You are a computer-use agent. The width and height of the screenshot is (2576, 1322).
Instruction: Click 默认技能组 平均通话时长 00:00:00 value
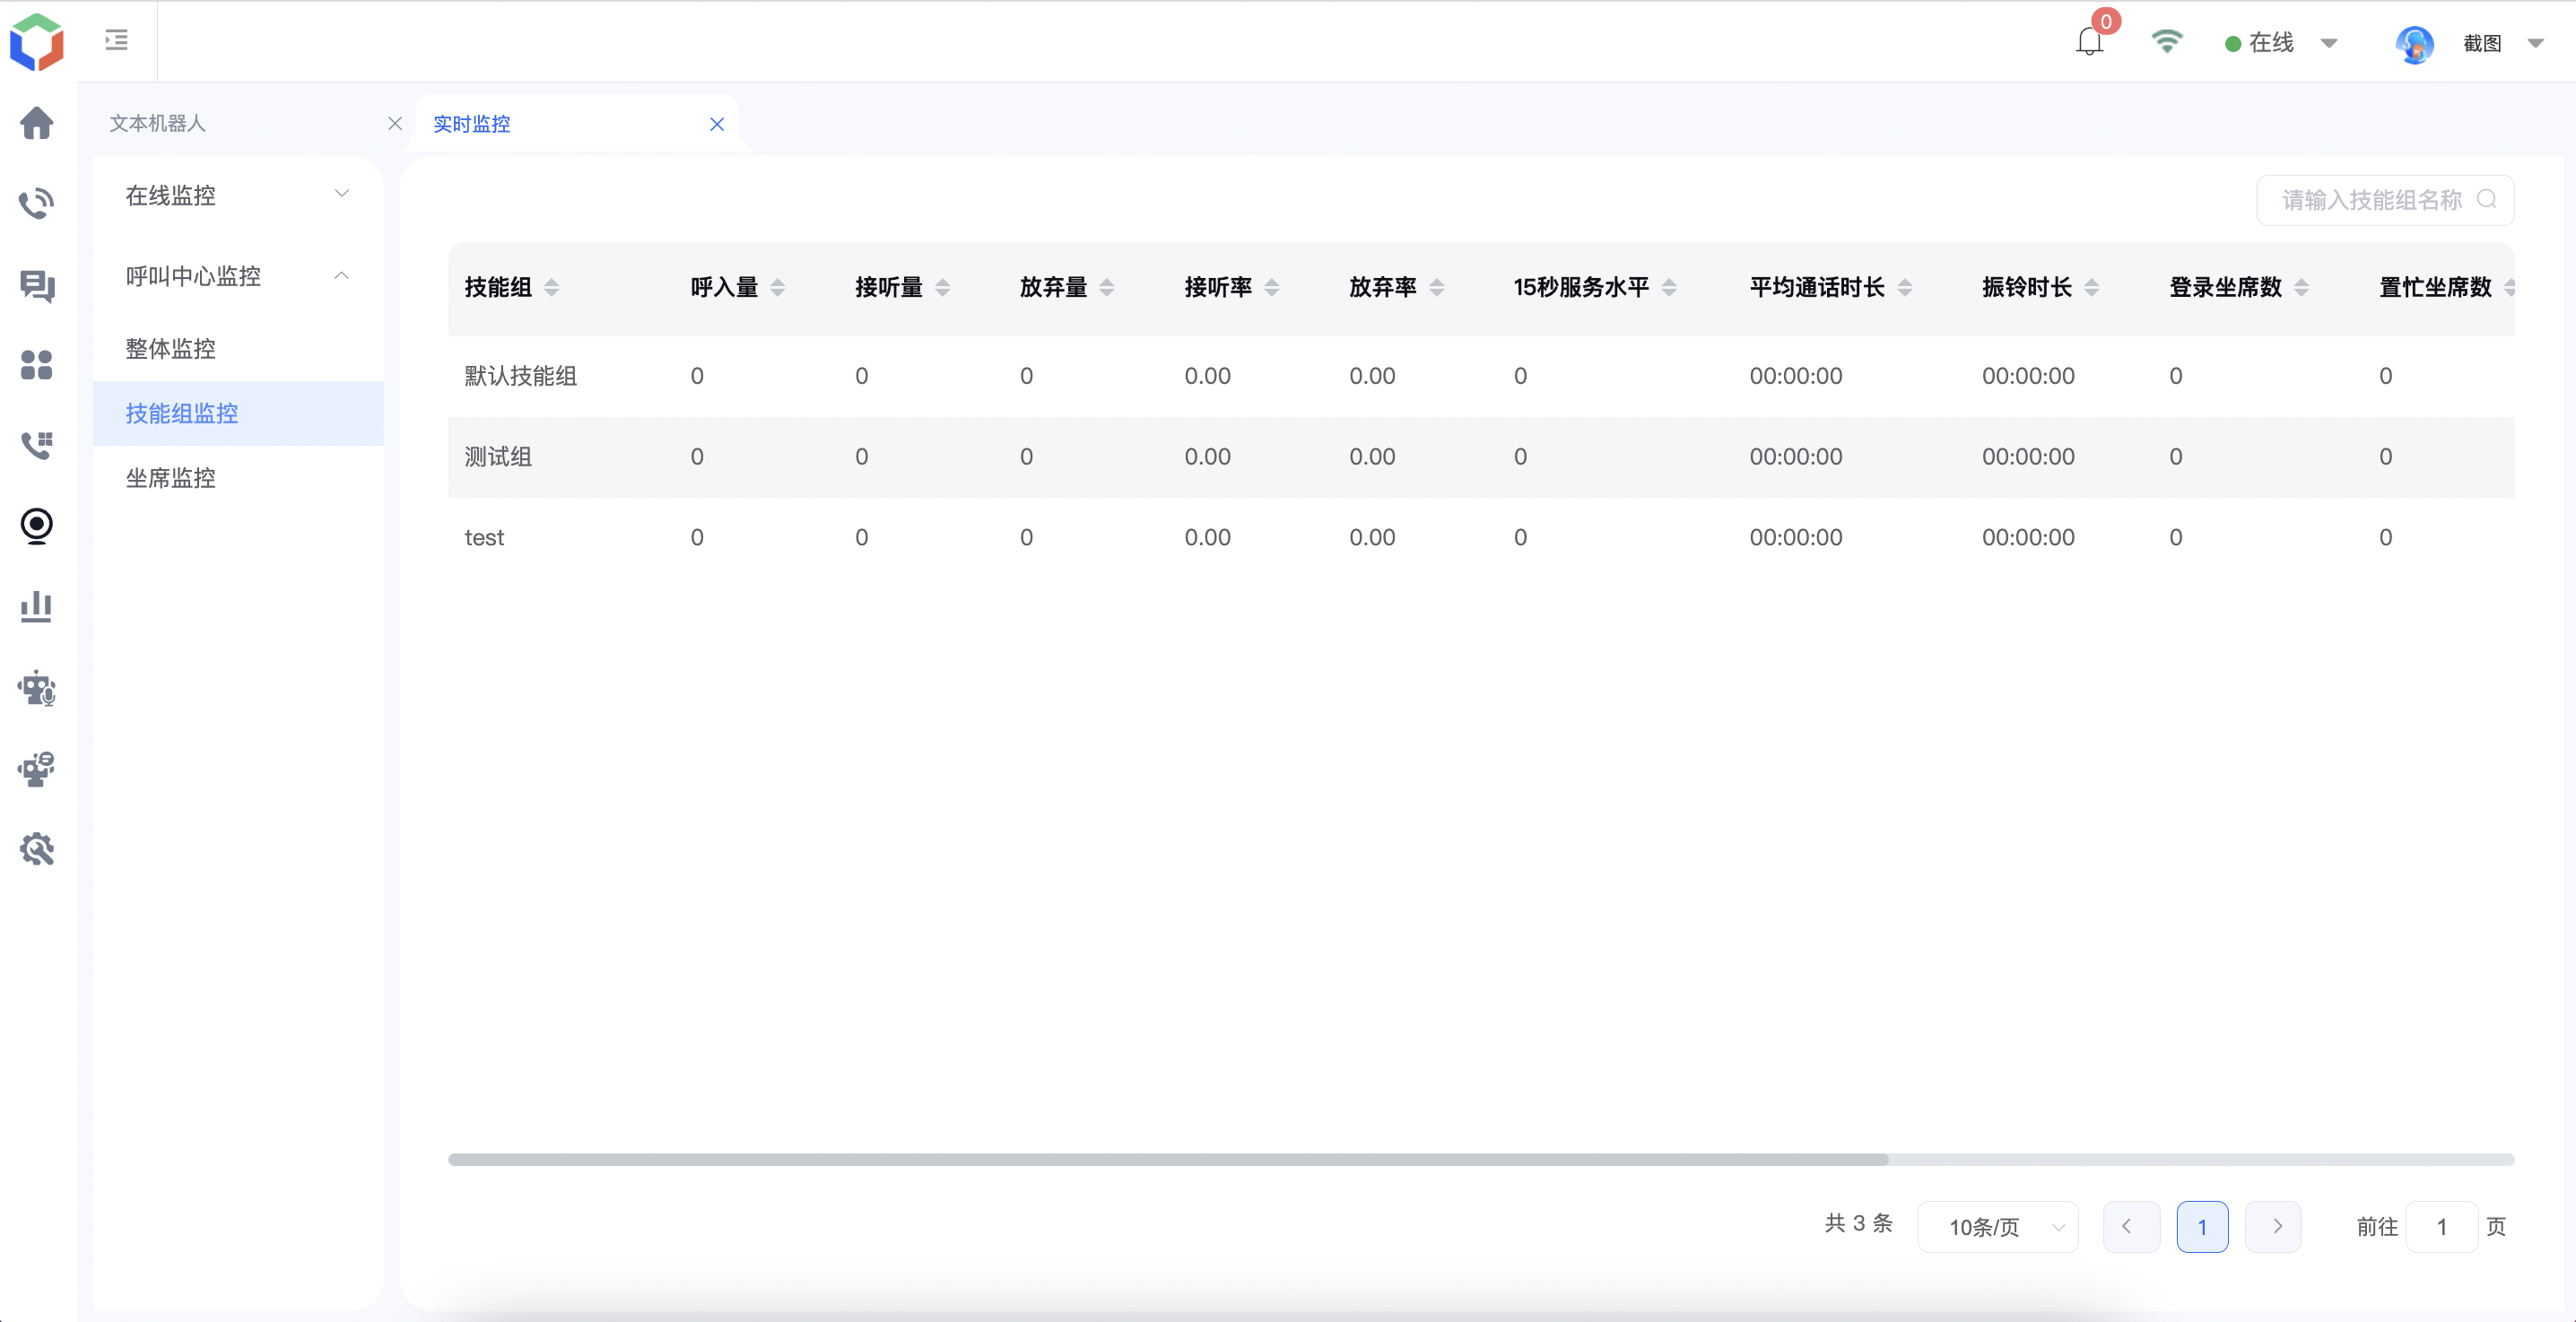[1795, 376]
